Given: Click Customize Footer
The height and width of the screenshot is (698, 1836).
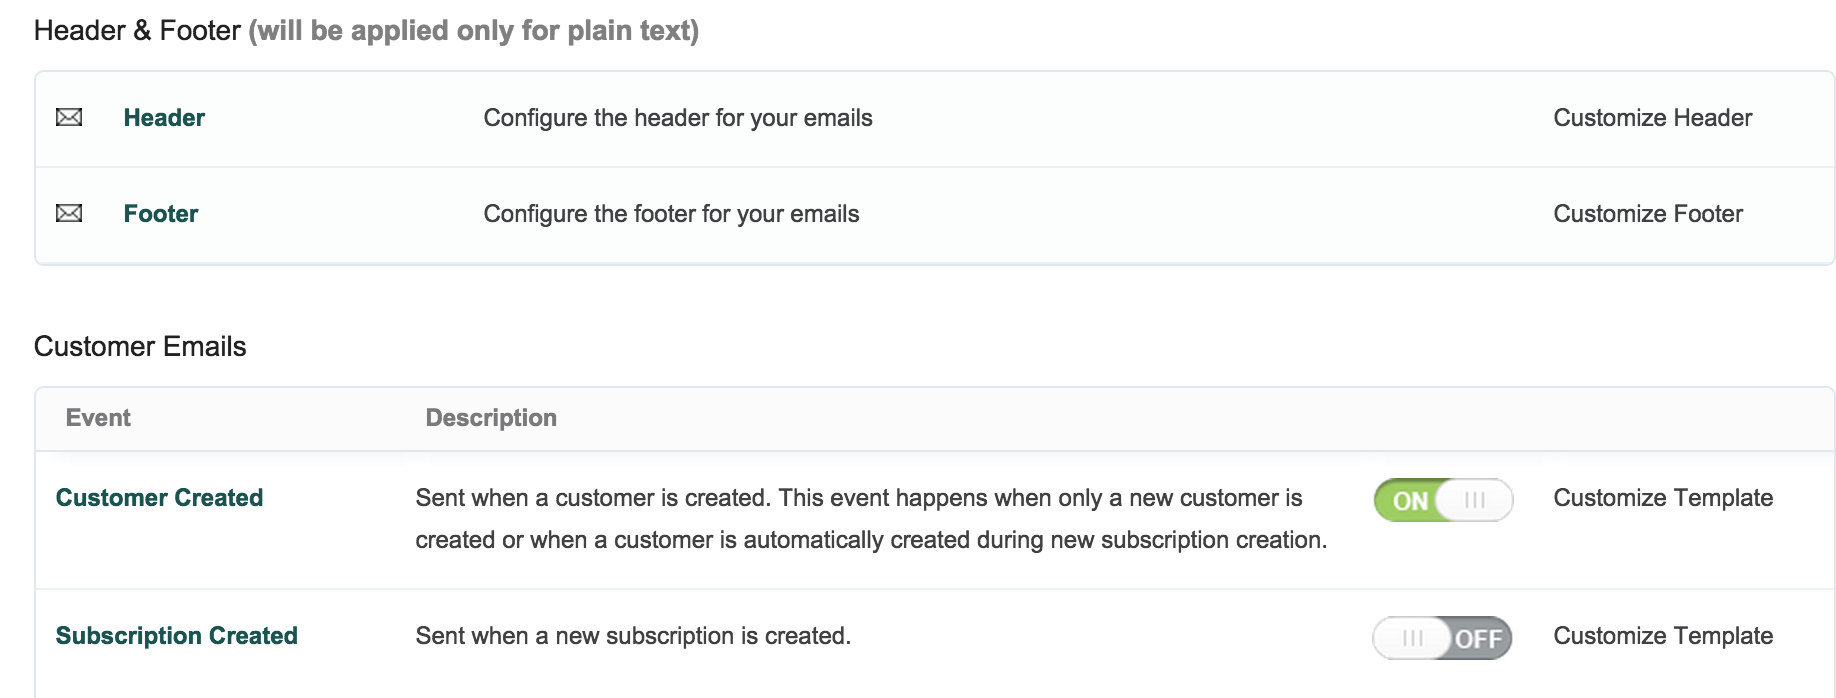Looking at the screenshot, I should [x=1647, y=214].
